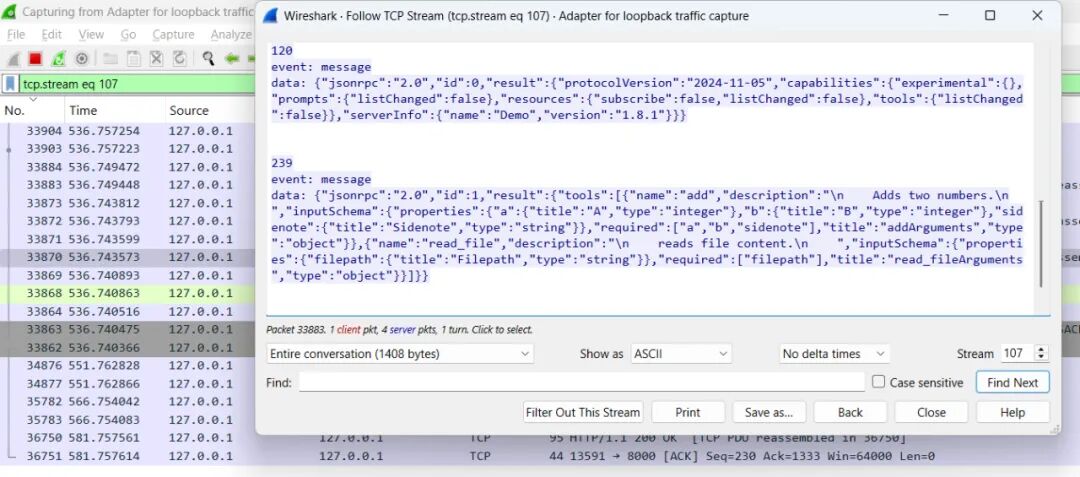Viewport: 1080px width, 477px height.
Task: Select packet row 33872
Action: [x=127, y=221]
